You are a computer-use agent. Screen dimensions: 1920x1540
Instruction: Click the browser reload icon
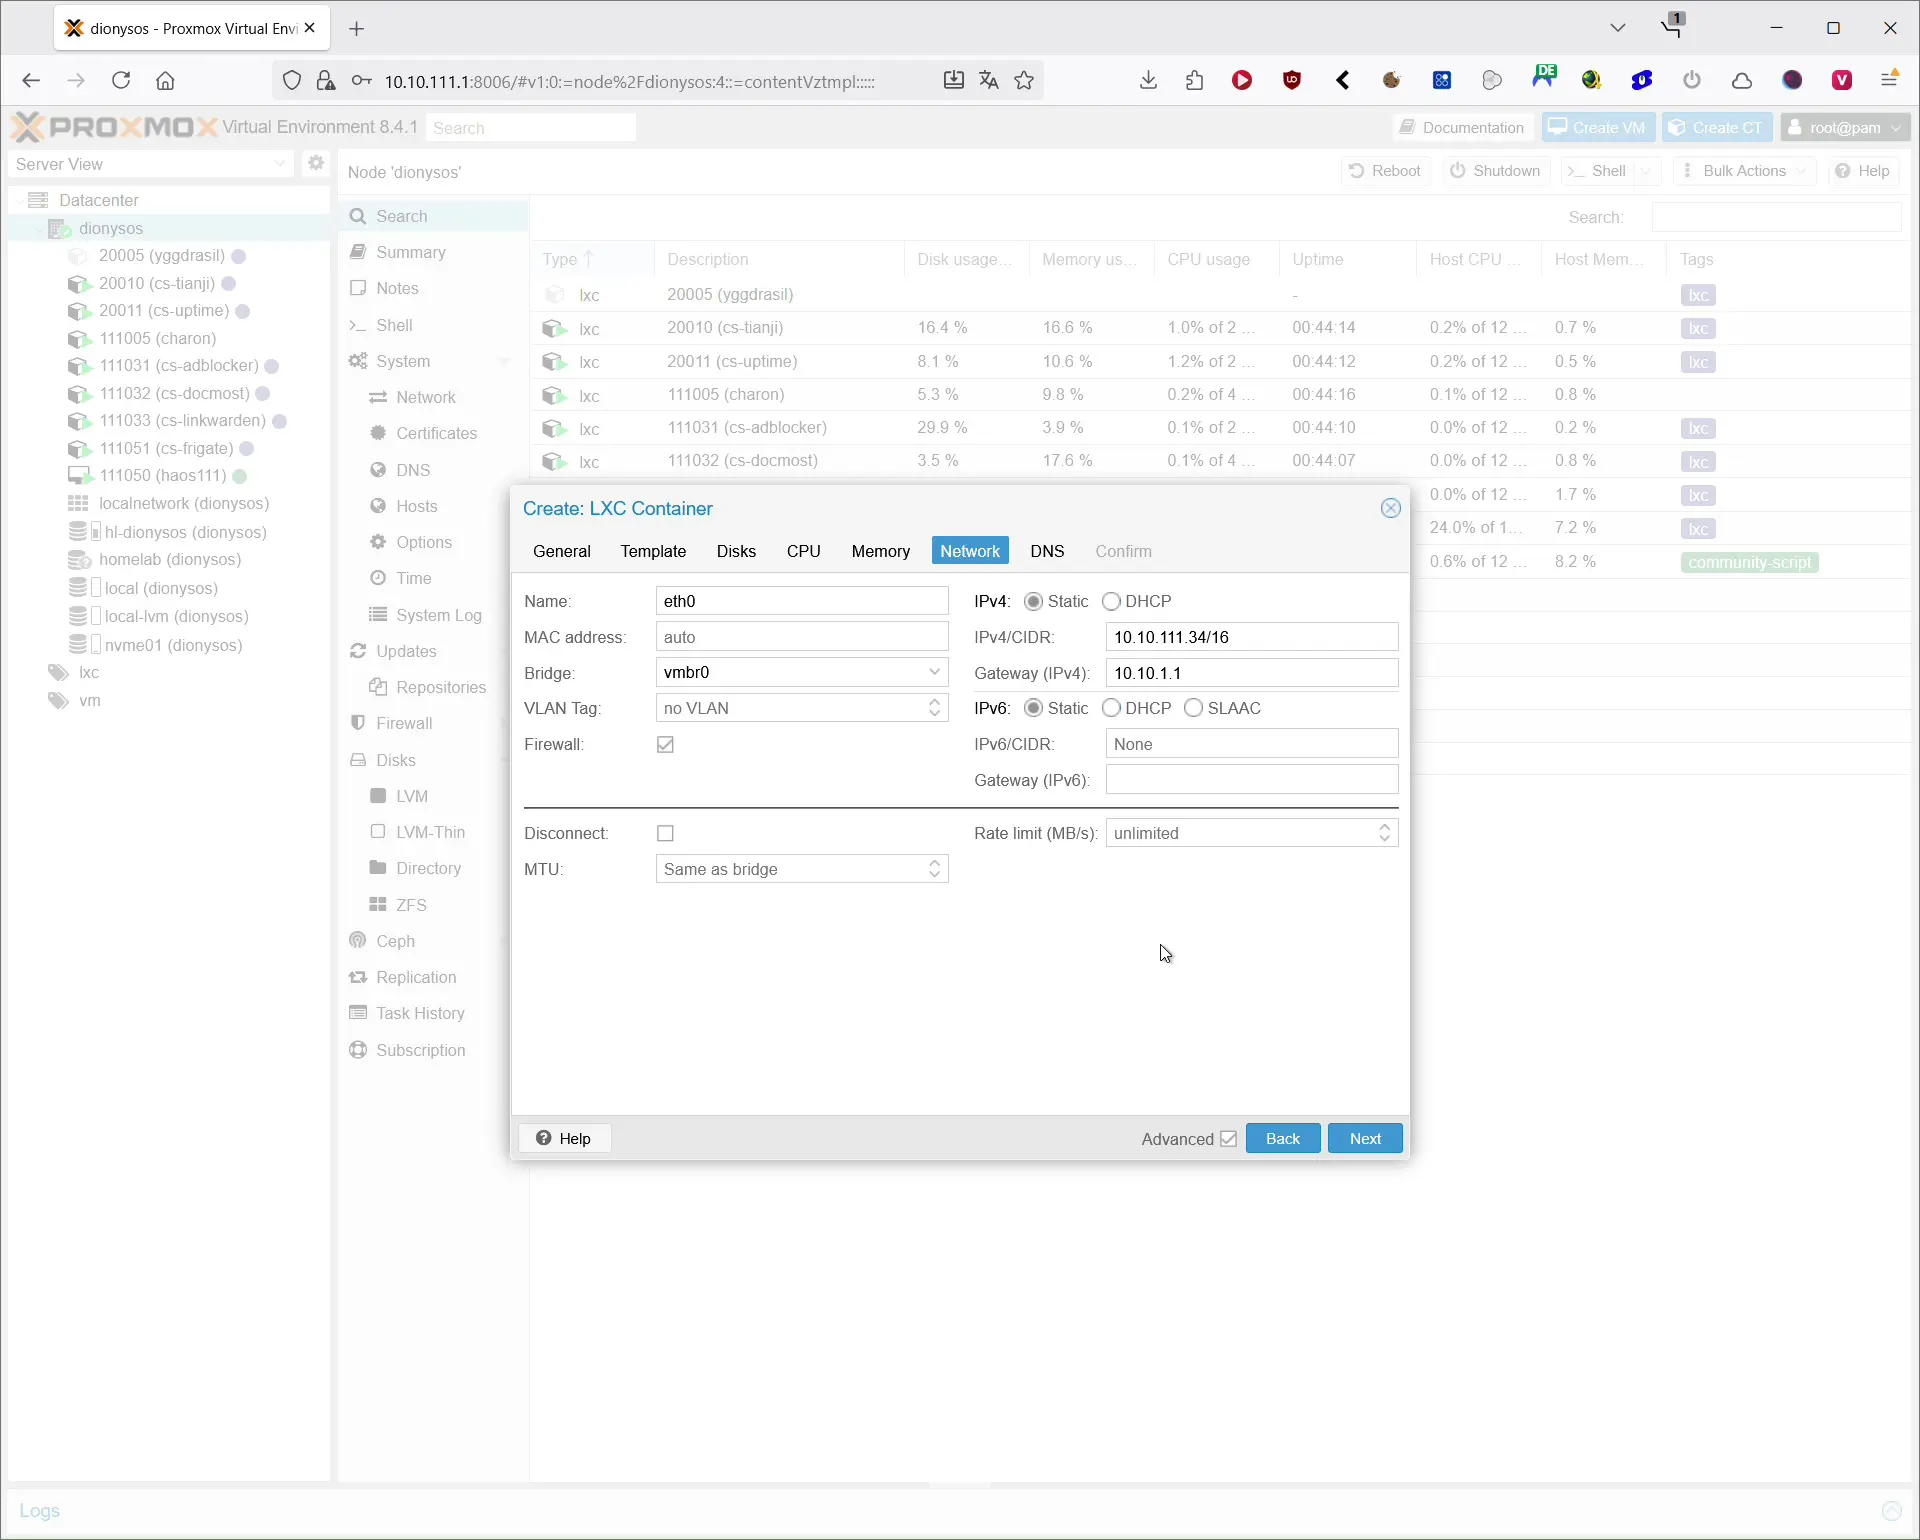(x=121, y=81)
